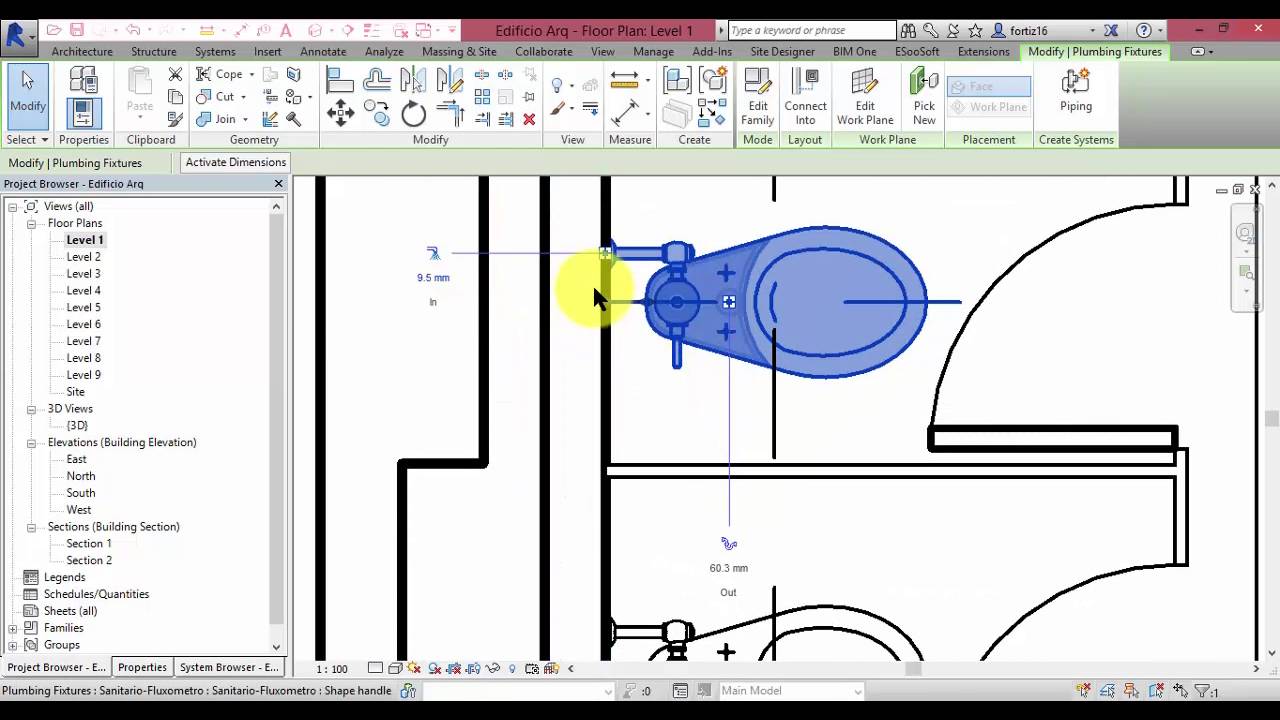Switch to the Annotate tab
This screenshot has height=720, width=1280.
323,51
